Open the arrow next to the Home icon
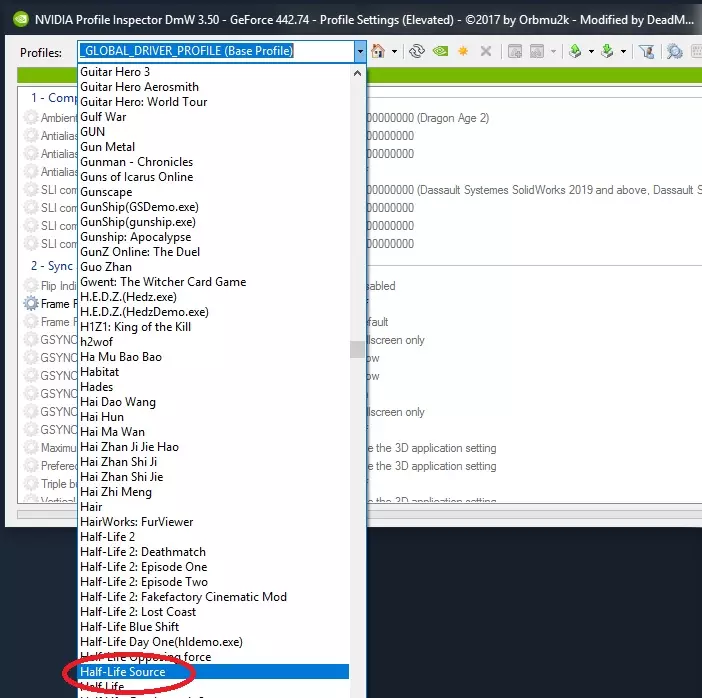This screenshot has height=698, width=702. point(394,51)
